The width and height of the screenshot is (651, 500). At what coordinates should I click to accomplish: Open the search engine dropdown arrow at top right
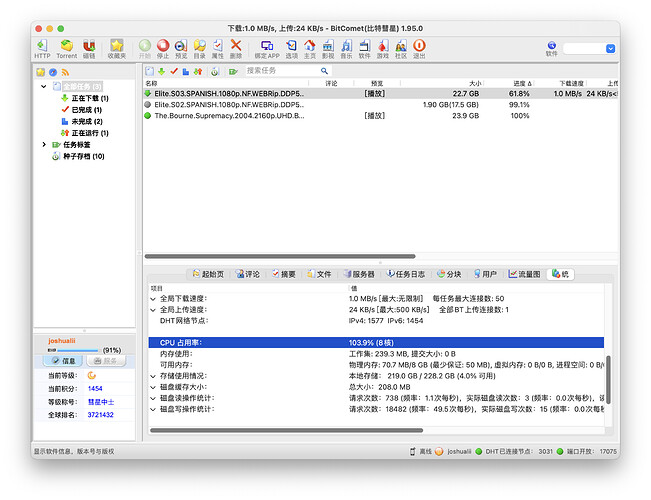610,49
